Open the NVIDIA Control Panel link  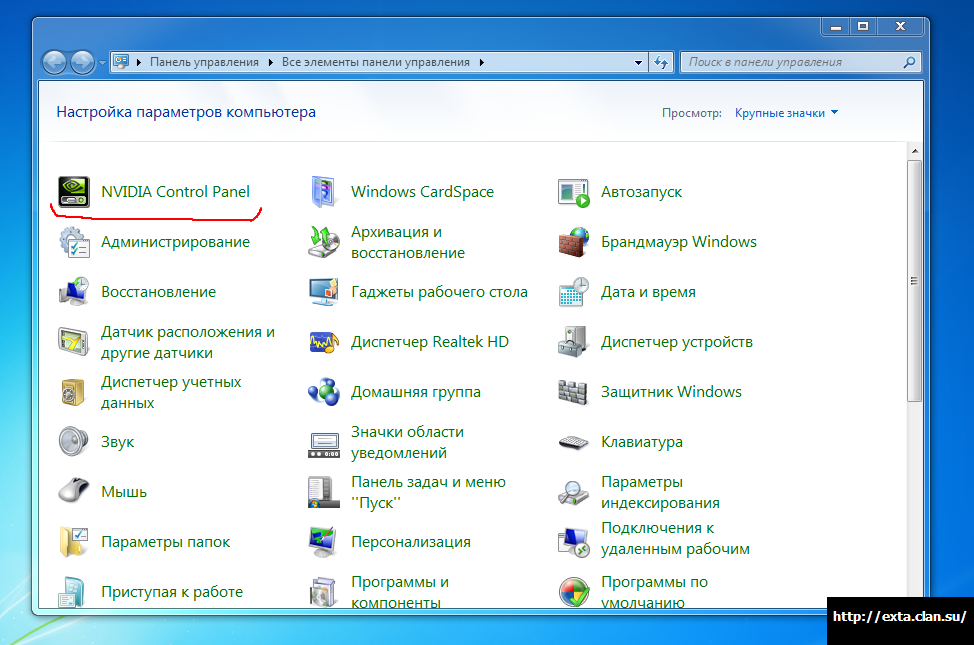click(175, 191)
